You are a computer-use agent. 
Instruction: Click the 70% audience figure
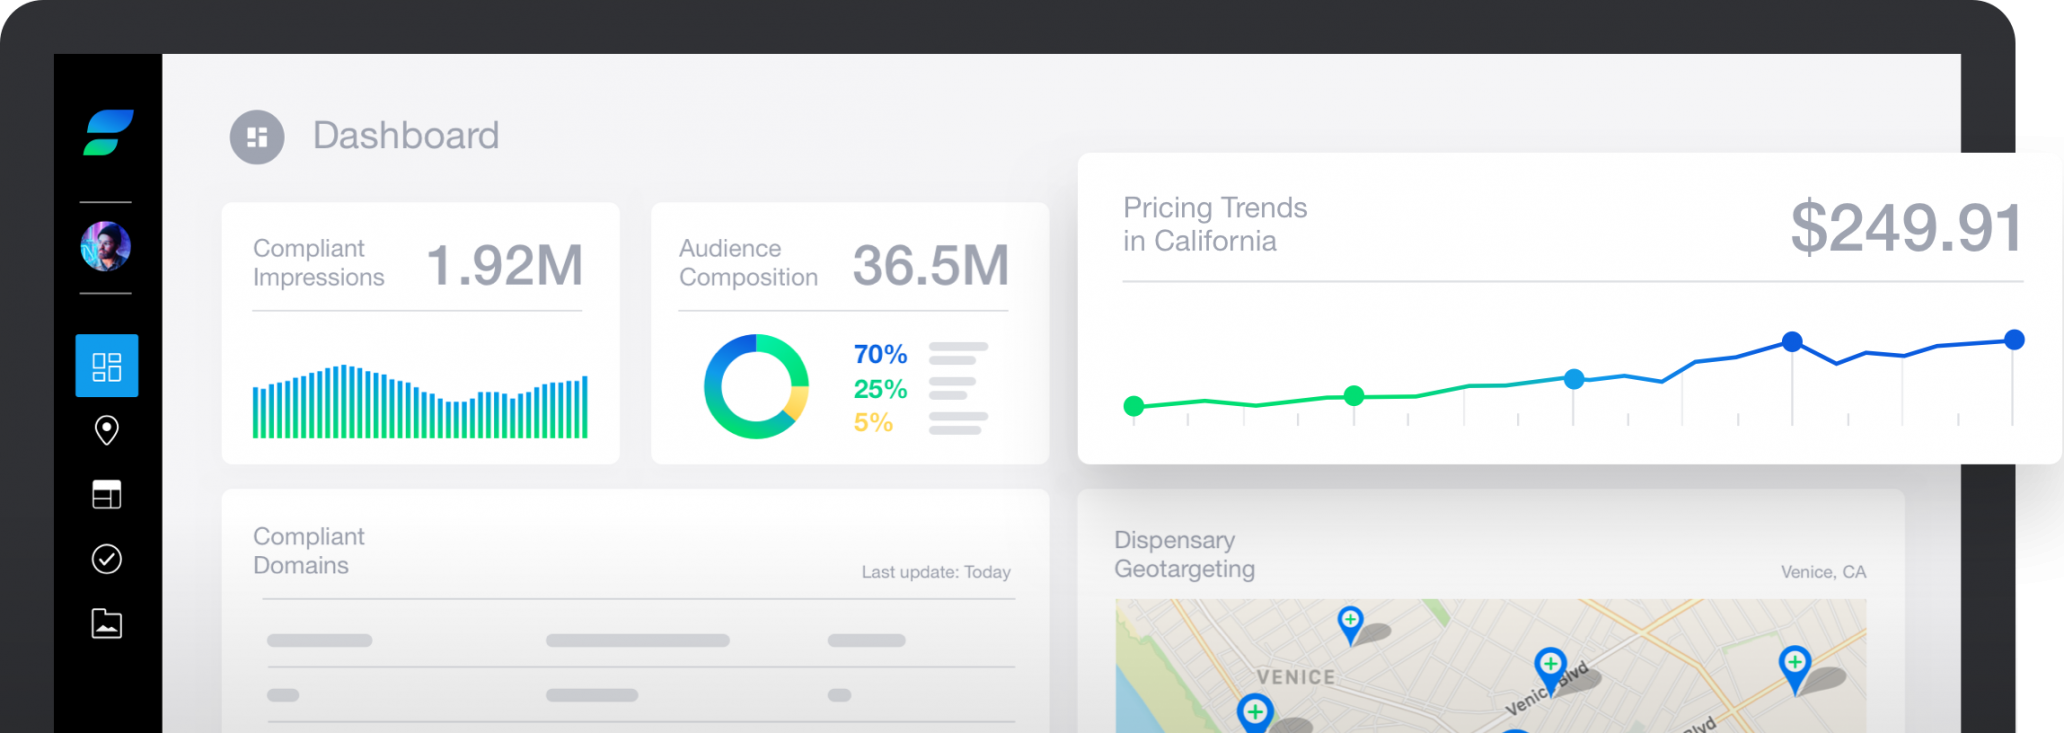click(x=880, y=354)
